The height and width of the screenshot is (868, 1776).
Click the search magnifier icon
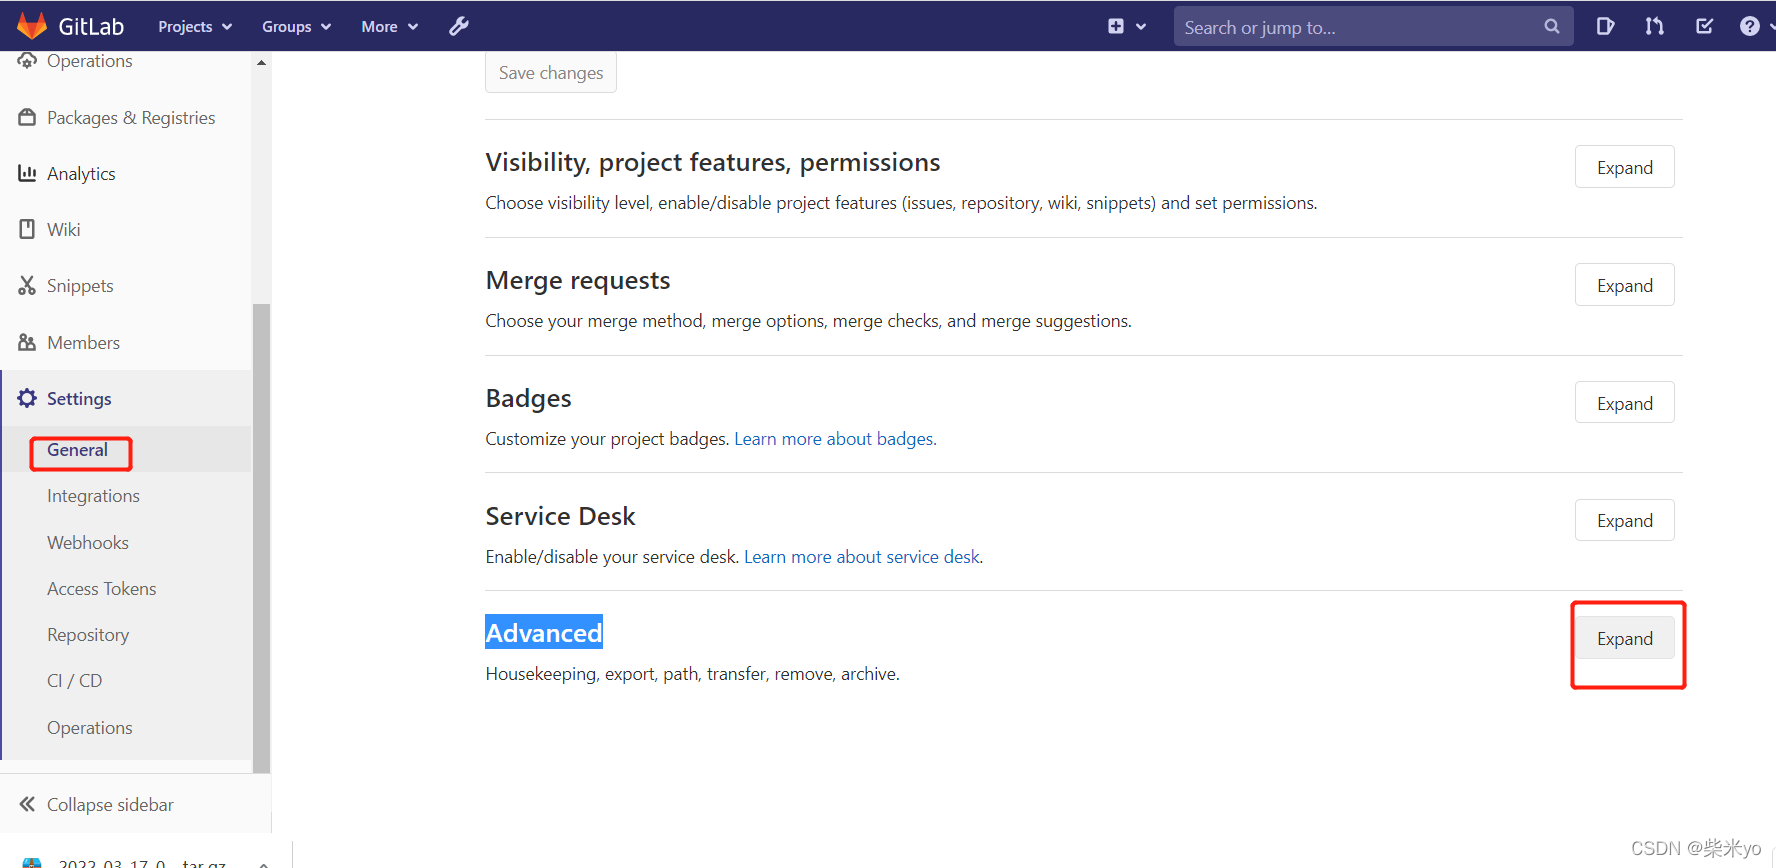click(1551, 26)
